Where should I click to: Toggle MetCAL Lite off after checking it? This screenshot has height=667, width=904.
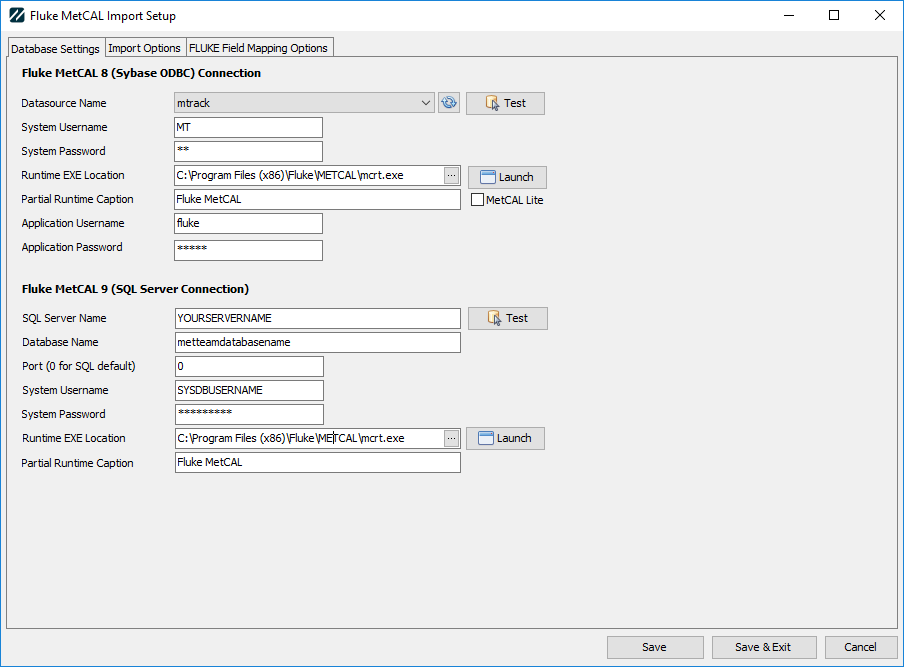tap(477, 199)
